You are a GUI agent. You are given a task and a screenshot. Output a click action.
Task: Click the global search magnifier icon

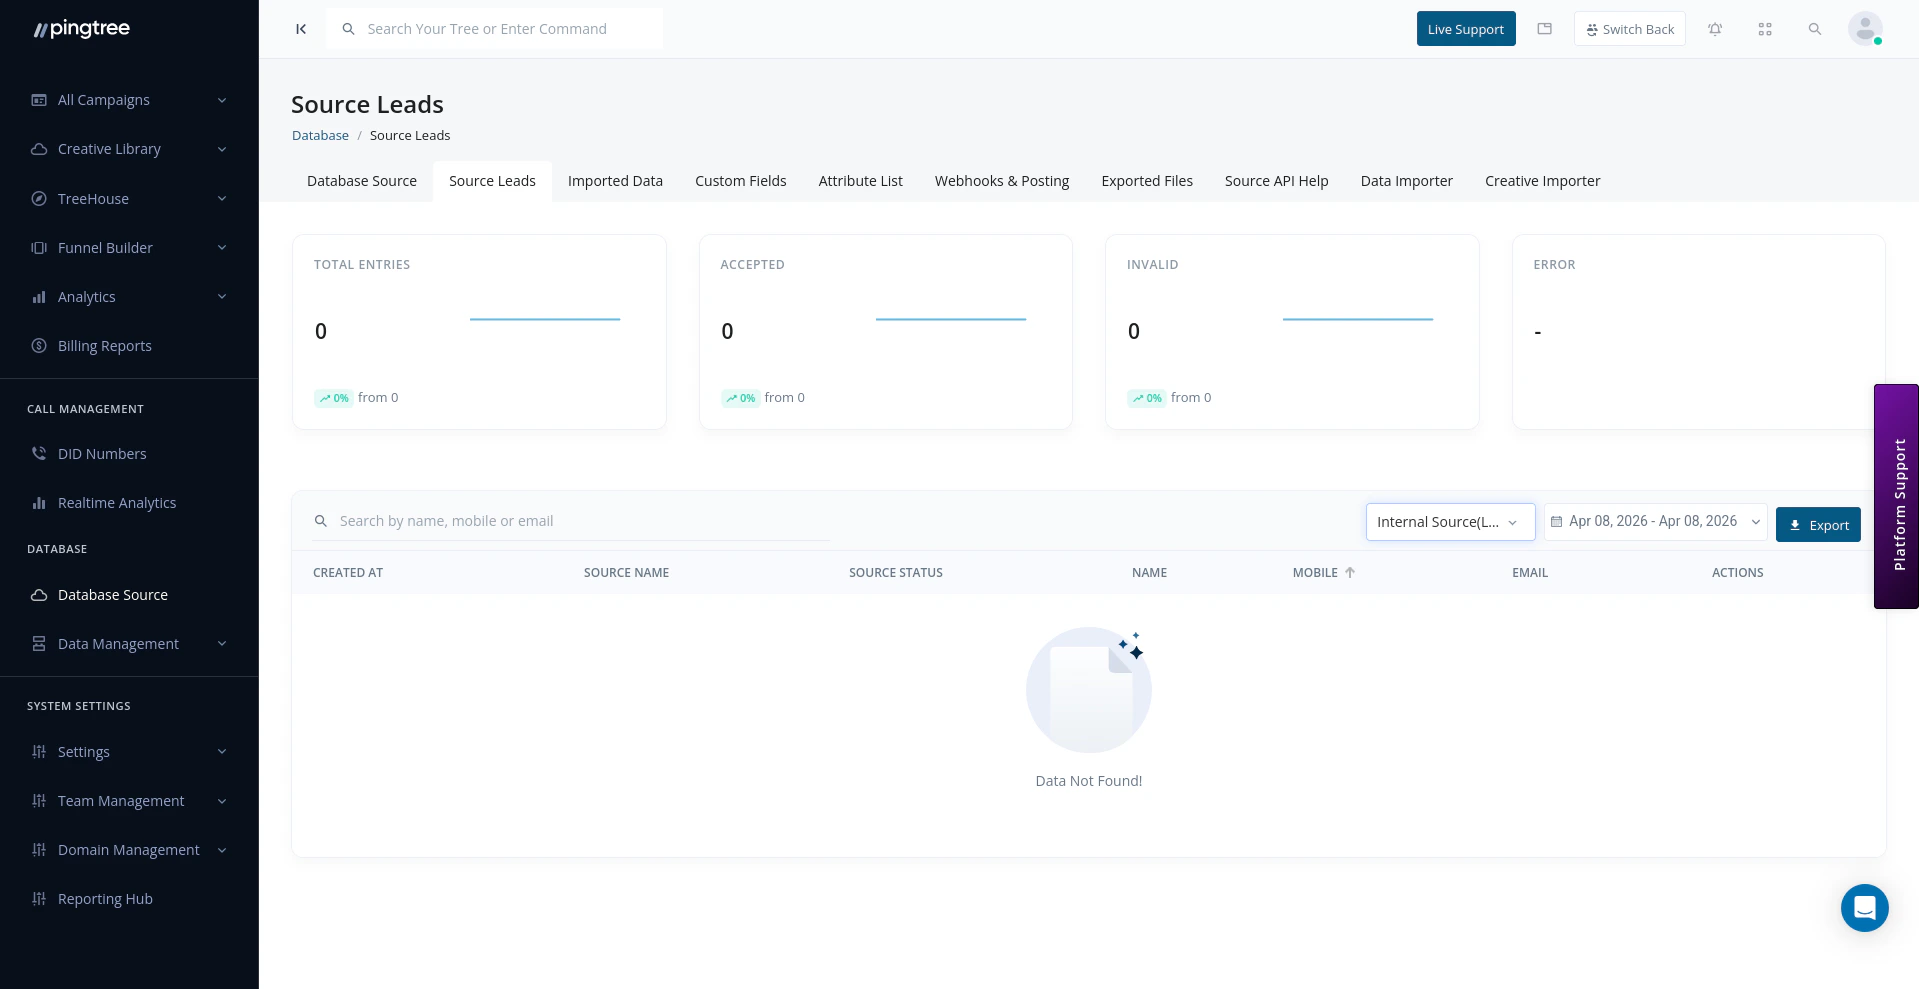[x=1815, y=29]
